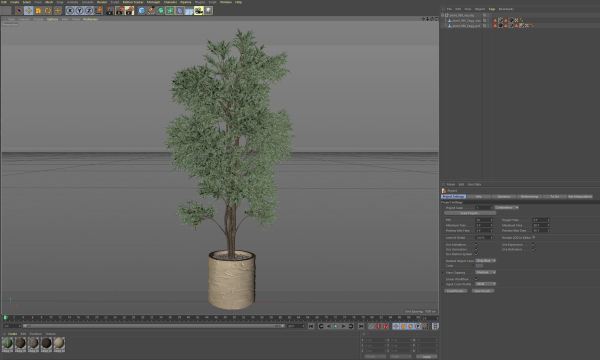This screenshot has width=600, height=360.
Task: Toggle Autokeying red button
Action: point(386,326)
